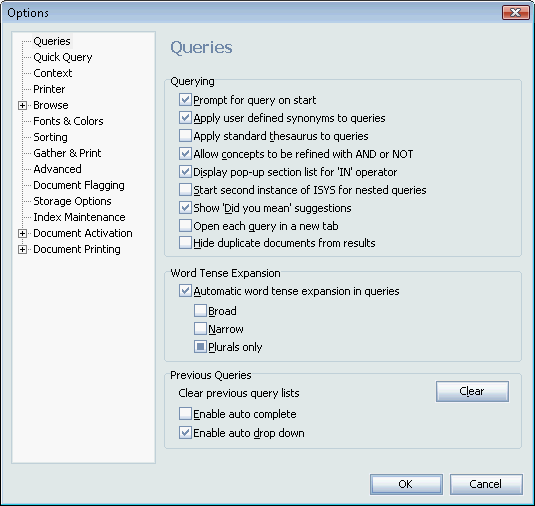Go to Storage Options page

click(x=72, y=201)
